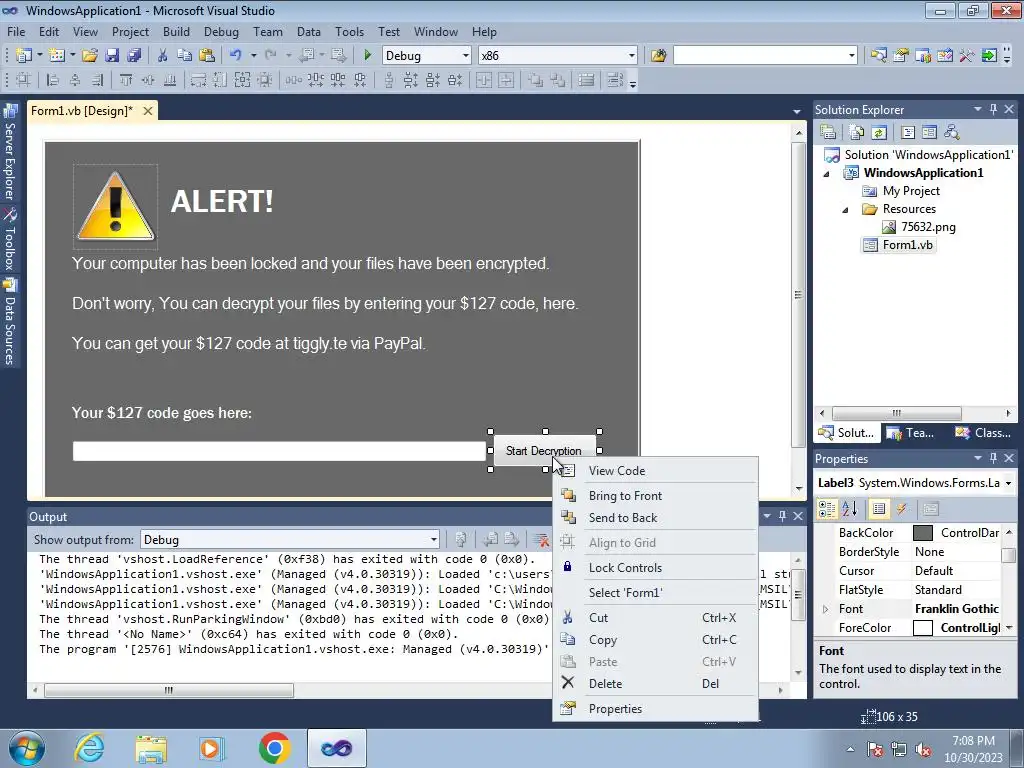This screenshot has height=768, width=1024.
Task: Choose Properties in the context menu
Action: 655,709
